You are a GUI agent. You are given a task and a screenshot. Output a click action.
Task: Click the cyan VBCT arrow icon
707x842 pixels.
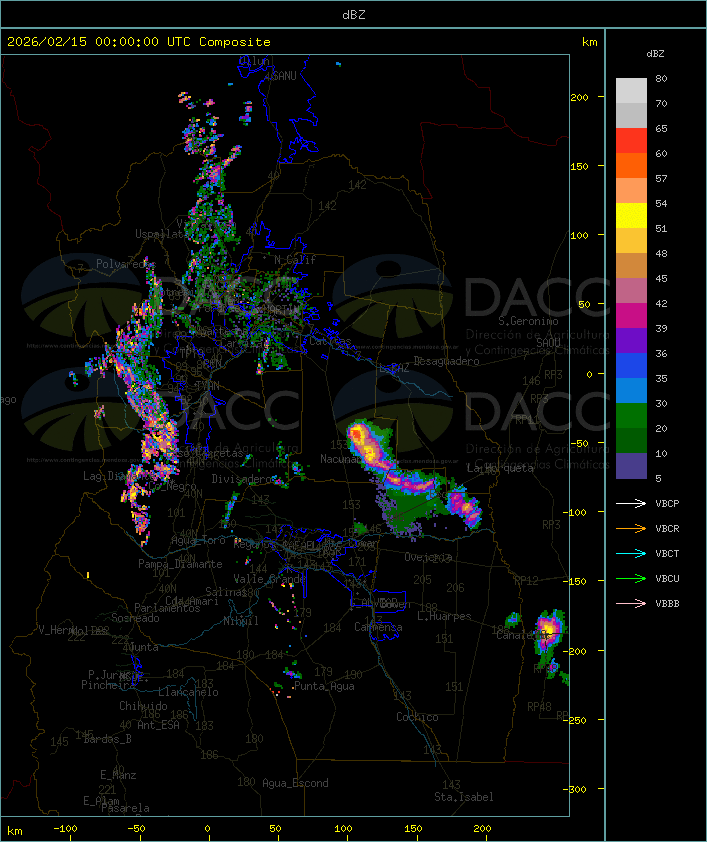(631, 553)
